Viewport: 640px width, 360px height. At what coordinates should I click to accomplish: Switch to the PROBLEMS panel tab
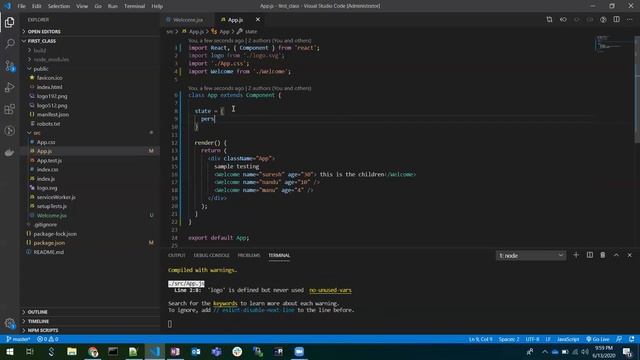point(249,256)
